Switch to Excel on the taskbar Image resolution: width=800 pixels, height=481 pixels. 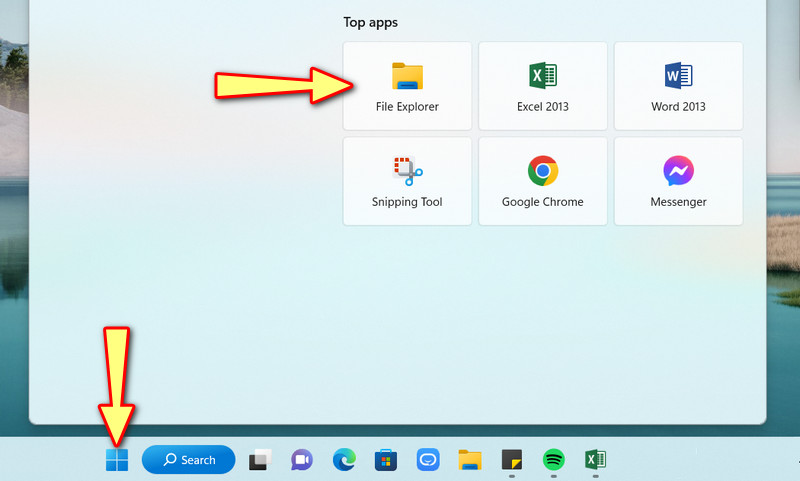pos(595,460)
